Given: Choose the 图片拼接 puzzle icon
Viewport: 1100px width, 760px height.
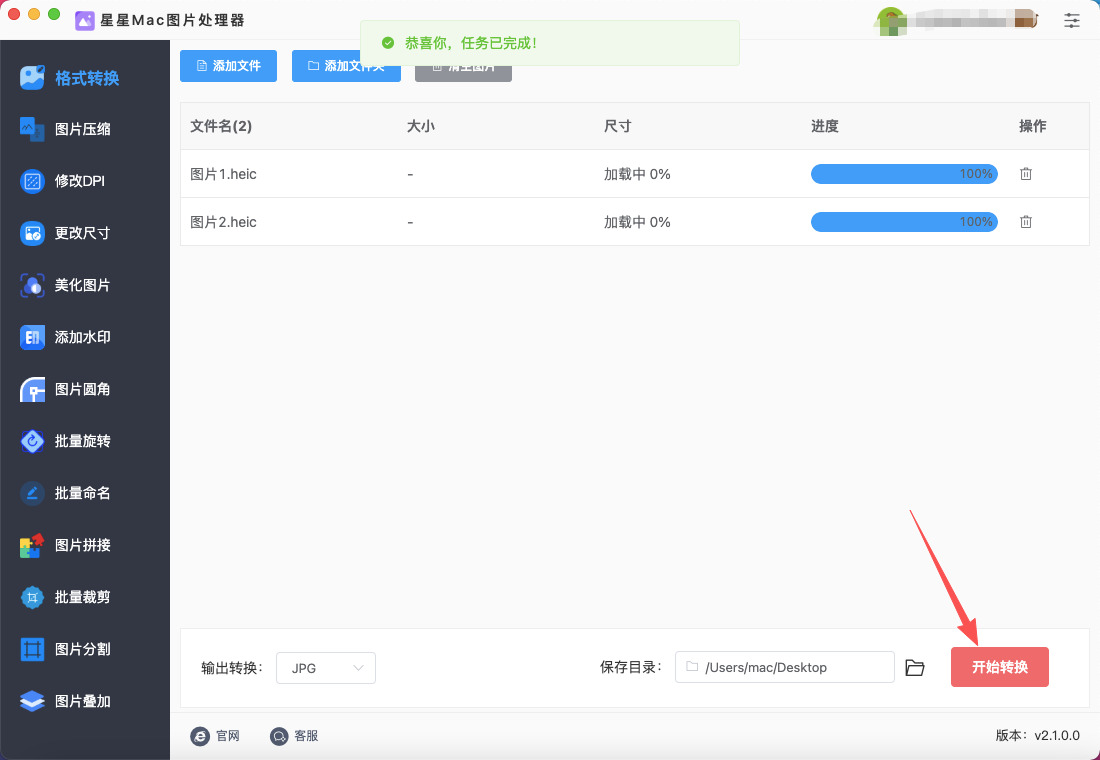Looking at the screenshot, I should tap(32, 545).
